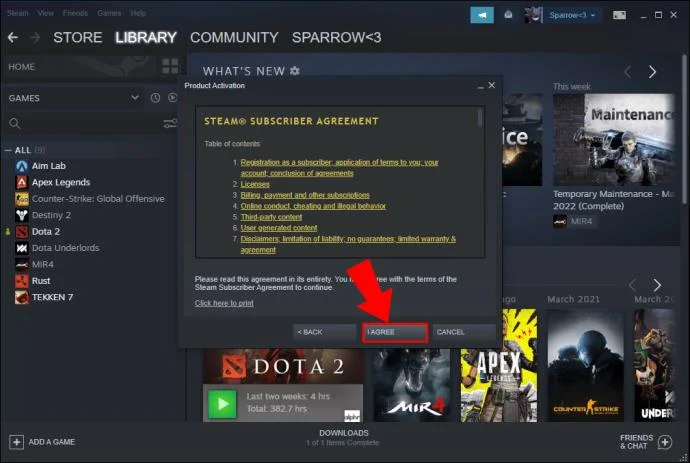Select Dota 2 in library list
The image size is (690, 463).
(x=46, y=232)
